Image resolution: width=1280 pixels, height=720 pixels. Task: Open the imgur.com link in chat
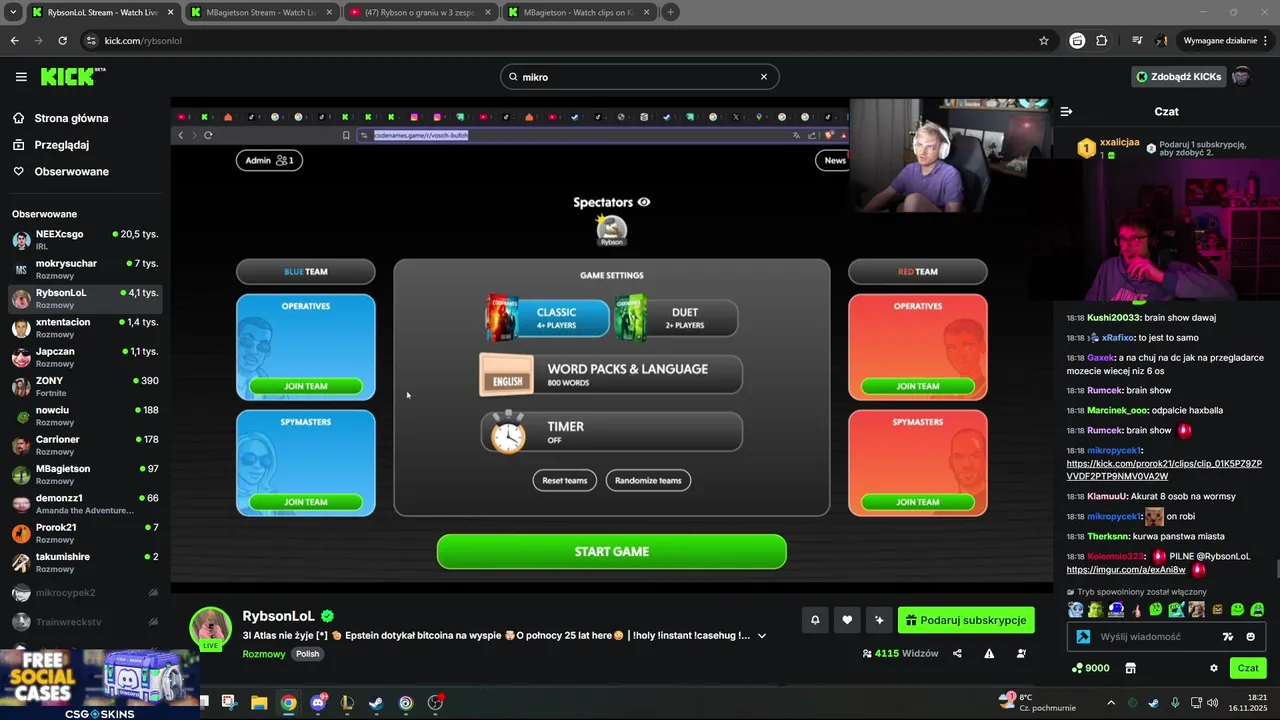tap(1126, 570)
